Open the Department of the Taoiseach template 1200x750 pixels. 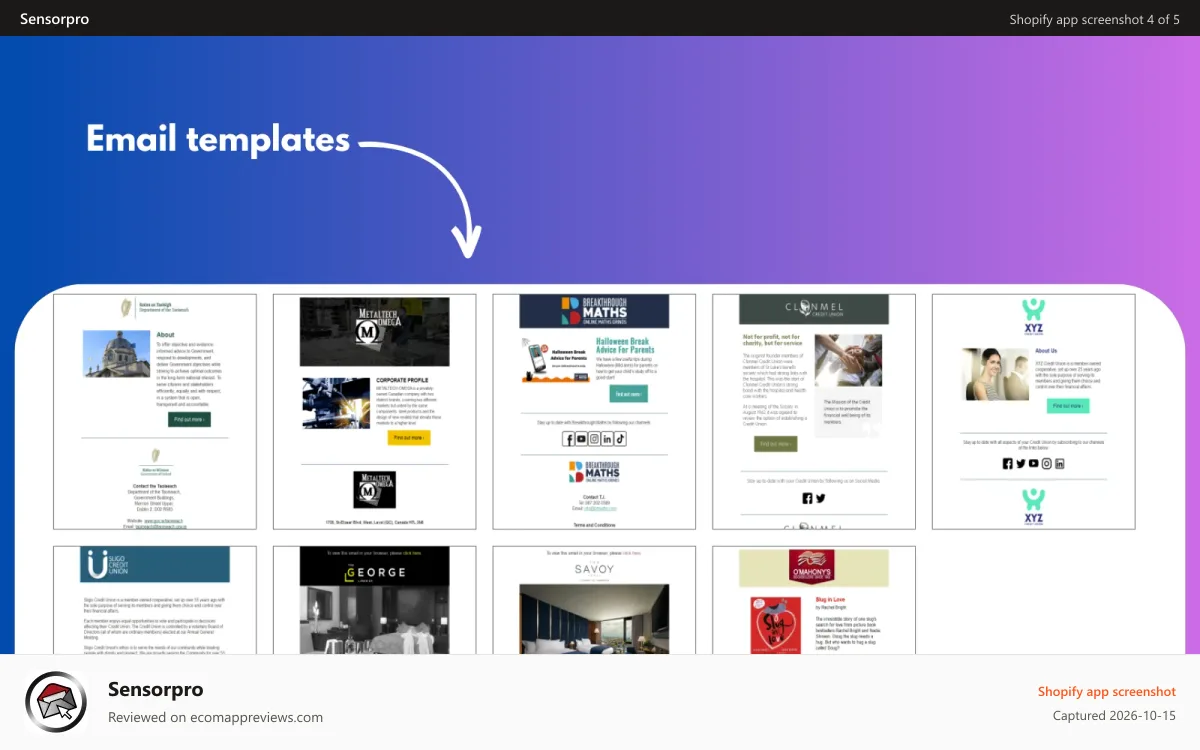click(x=155, y=411)
